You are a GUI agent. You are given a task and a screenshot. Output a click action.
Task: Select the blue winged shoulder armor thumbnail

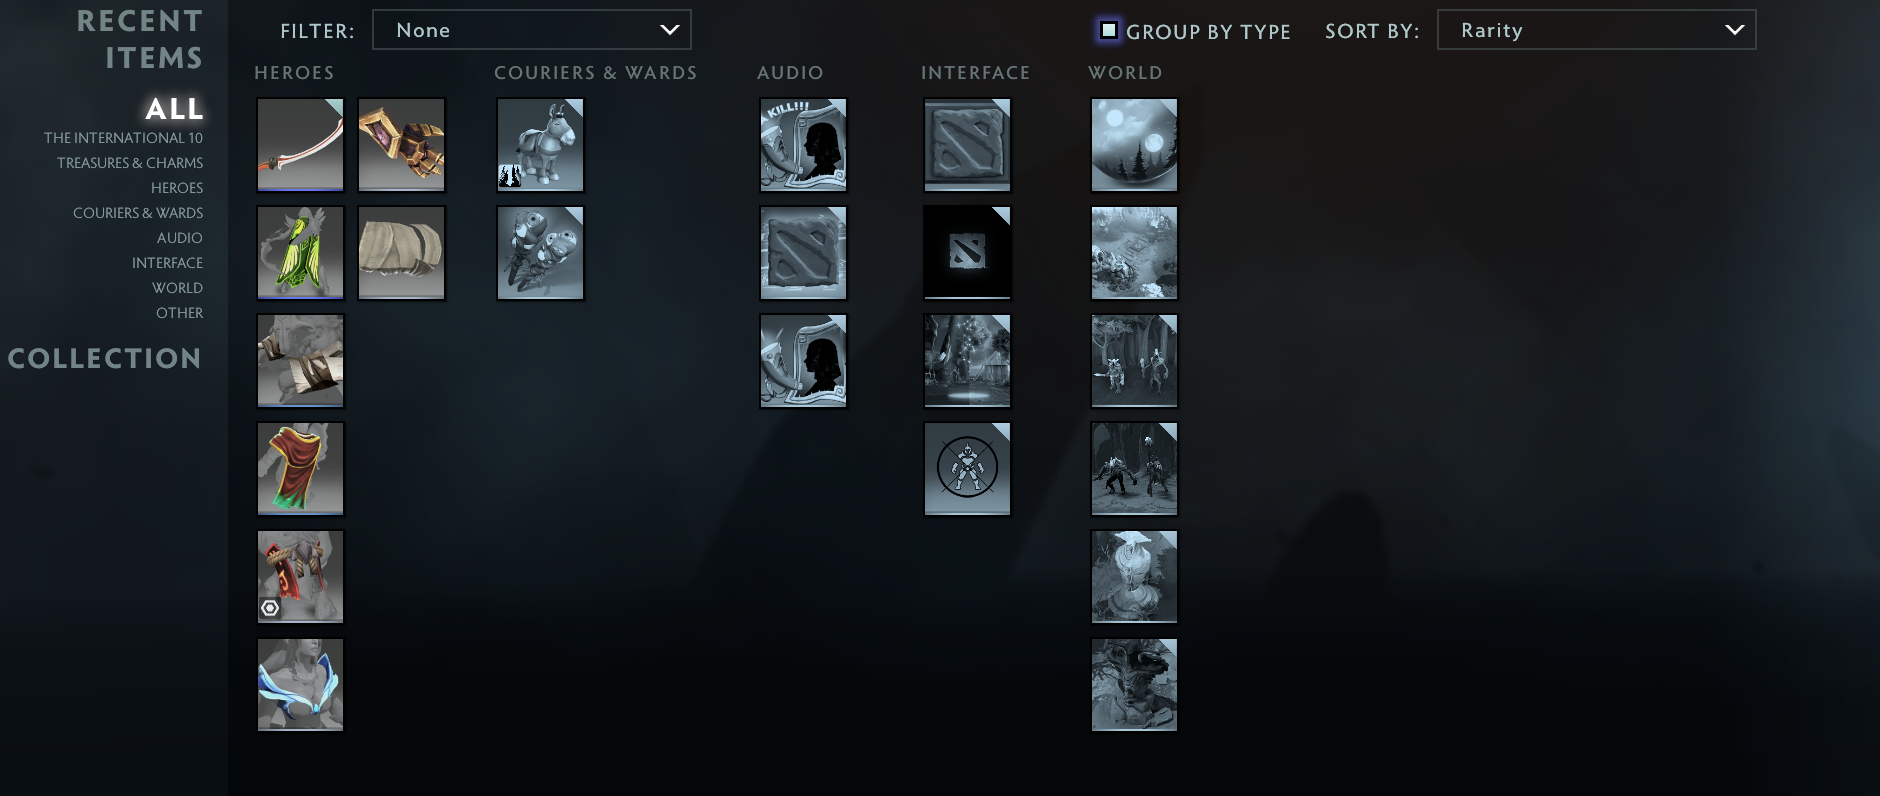click(301, 685)
